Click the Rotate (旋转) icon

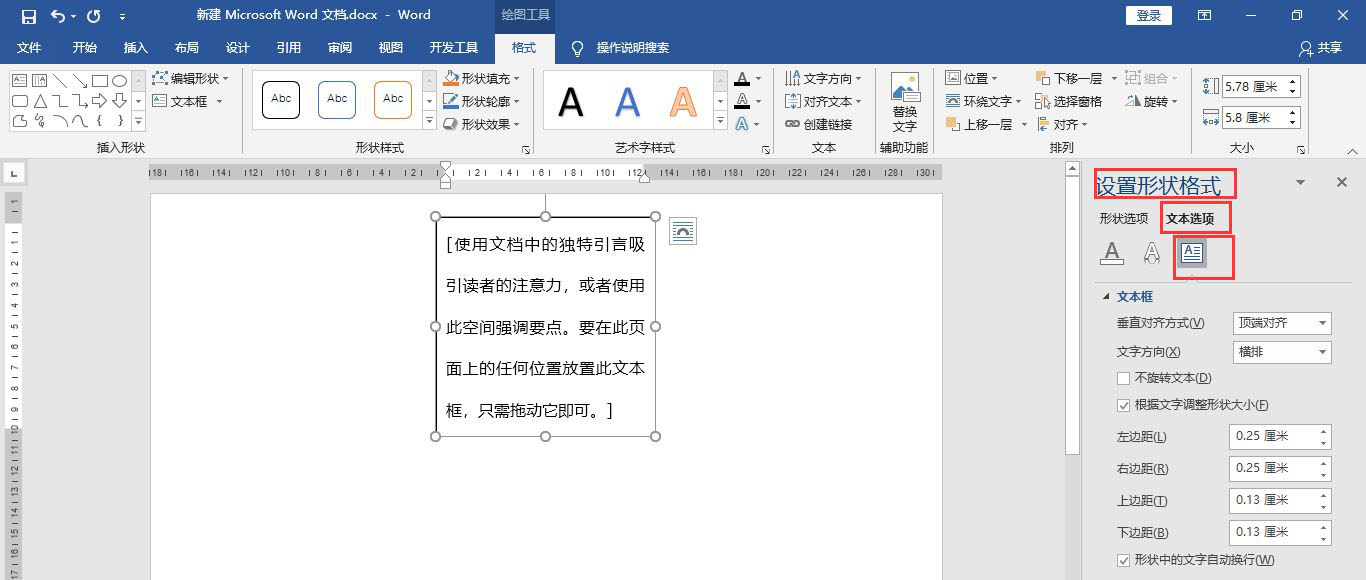coord(1146,100)
